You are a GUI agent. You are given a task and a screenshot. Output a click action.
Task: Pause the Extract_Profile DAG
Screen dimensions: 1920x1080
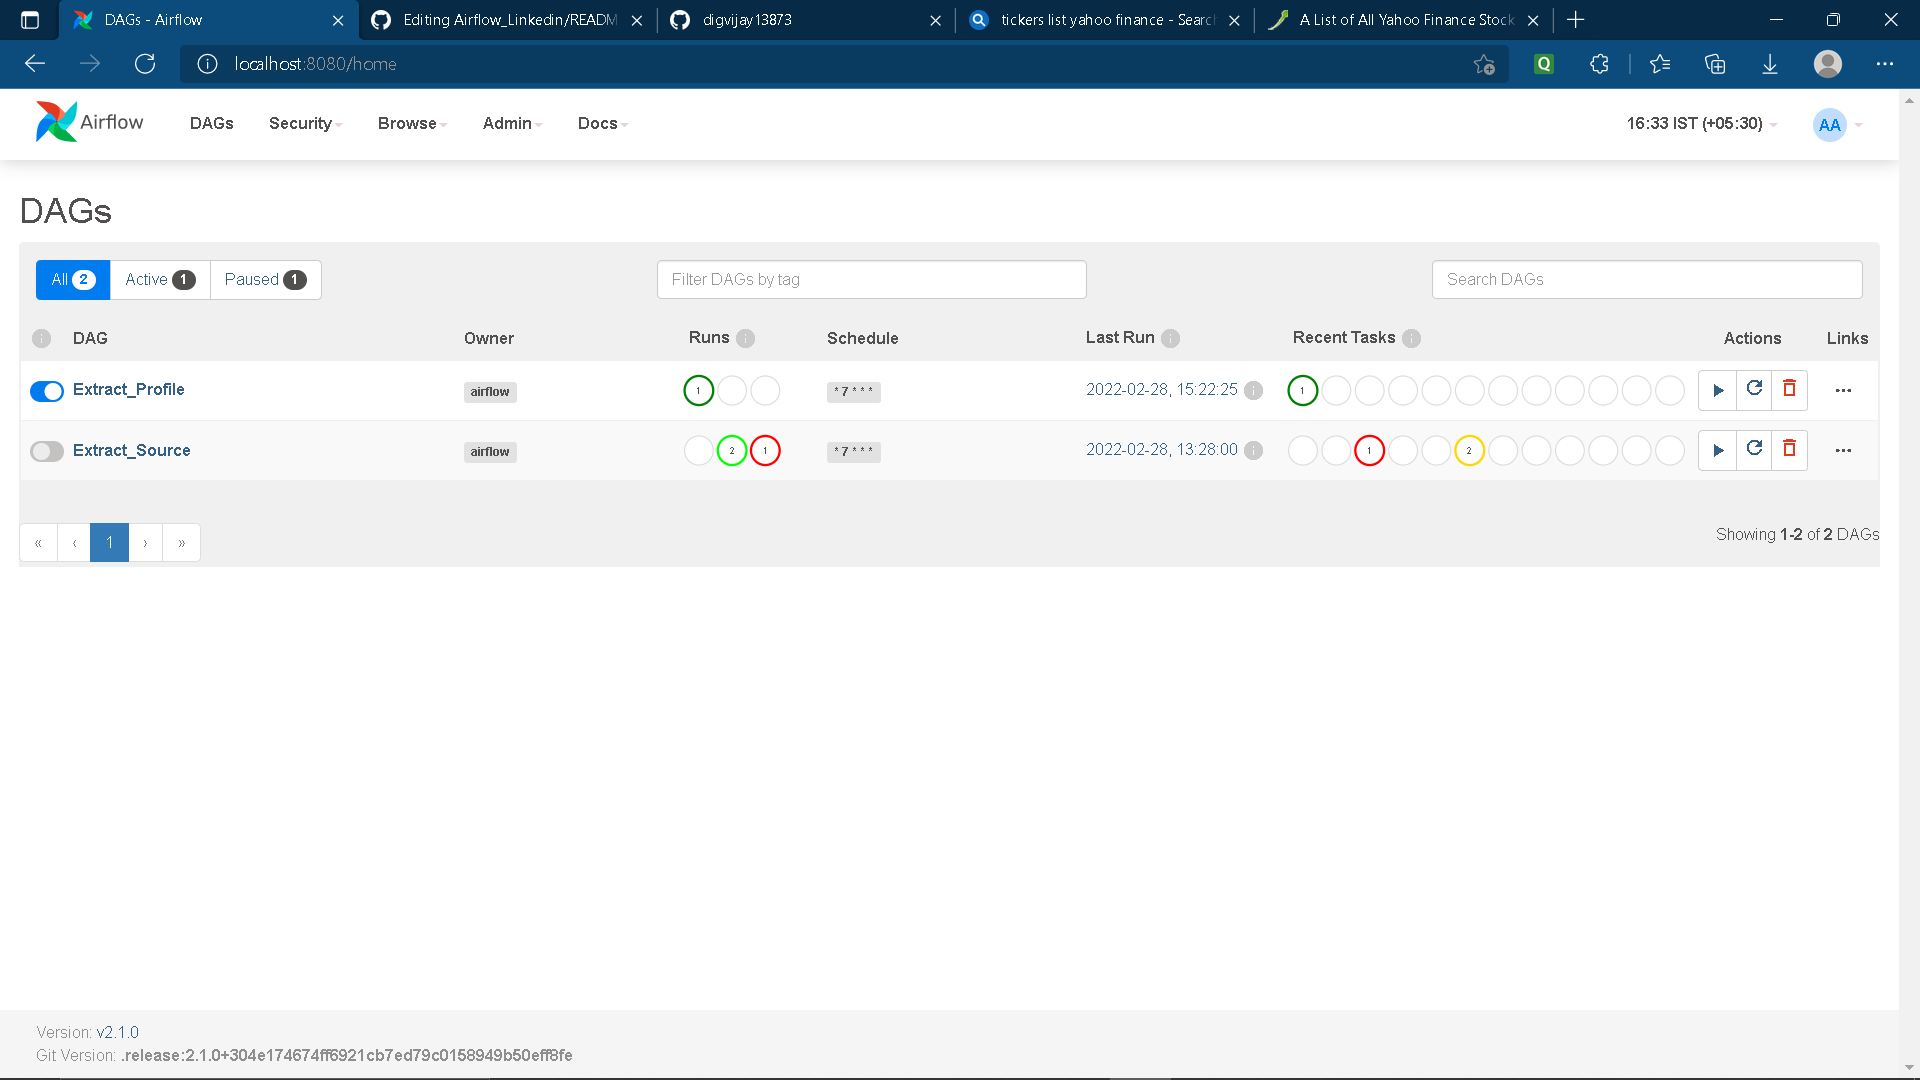(x=46, y=391)
